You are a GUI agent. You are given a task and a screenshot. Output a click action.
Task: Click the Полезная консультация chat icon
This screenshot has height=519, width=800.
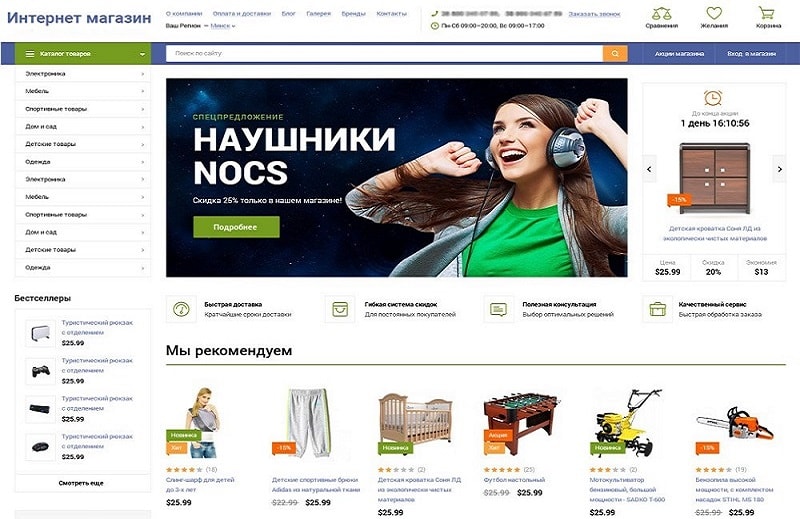(x=498, y=309)
